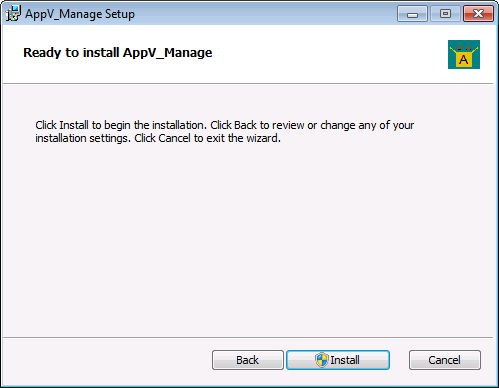This screenshot has height=388, width=499.
Task: Click the disabled maximize icon in title bar
Action: [445, 14]
